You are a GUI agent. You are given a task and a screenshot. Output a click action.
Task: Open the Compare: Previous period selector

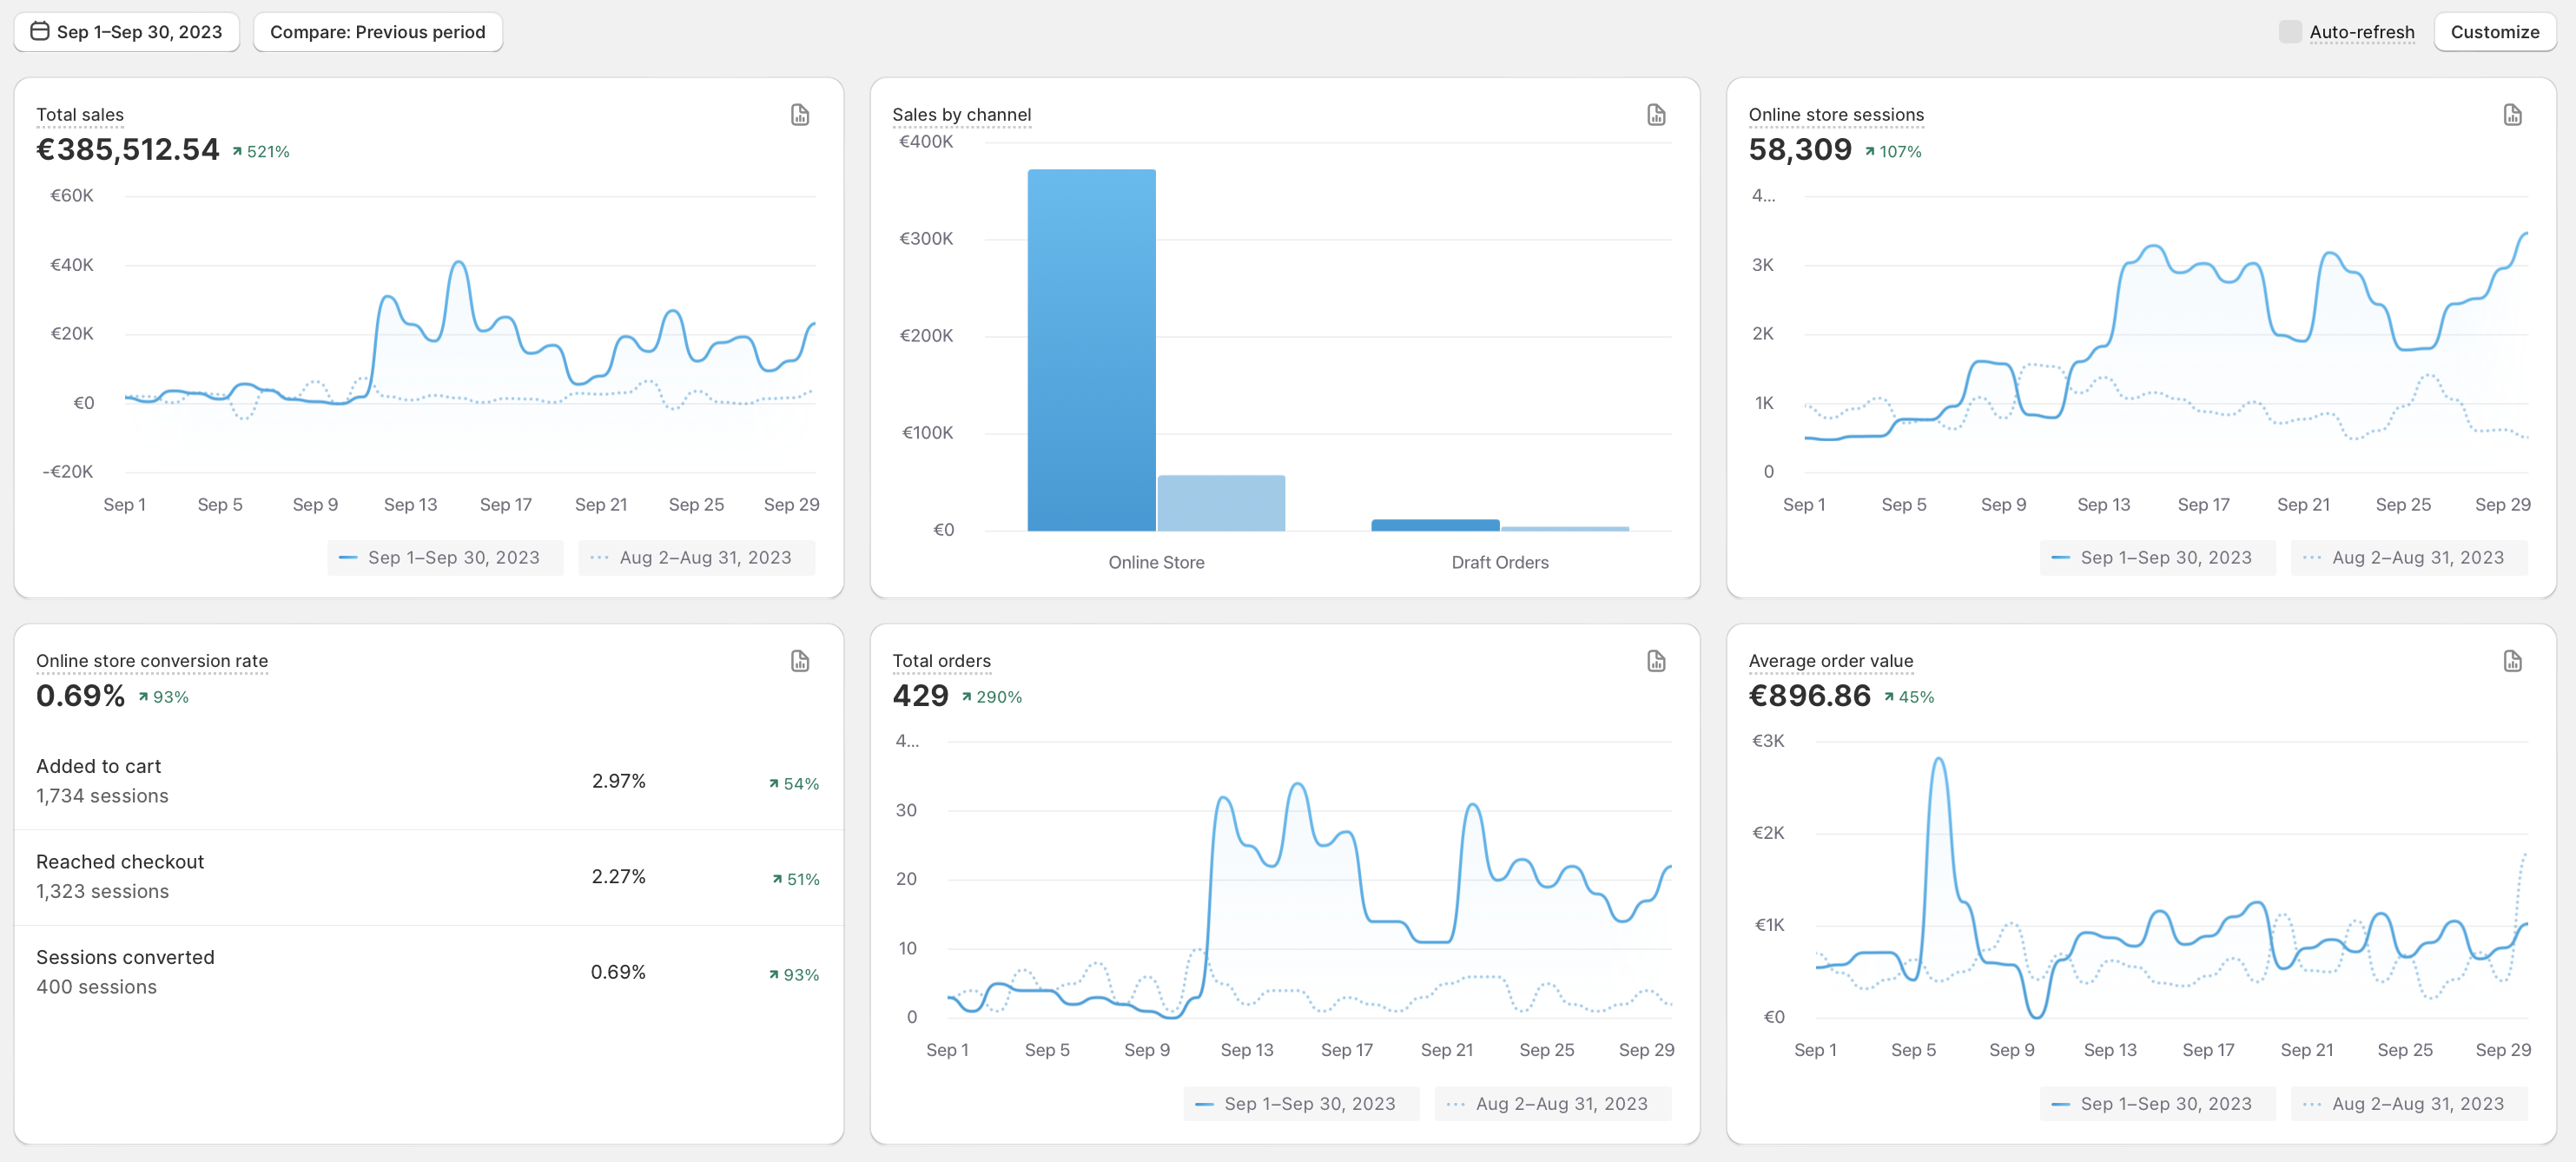click(378, 32)
